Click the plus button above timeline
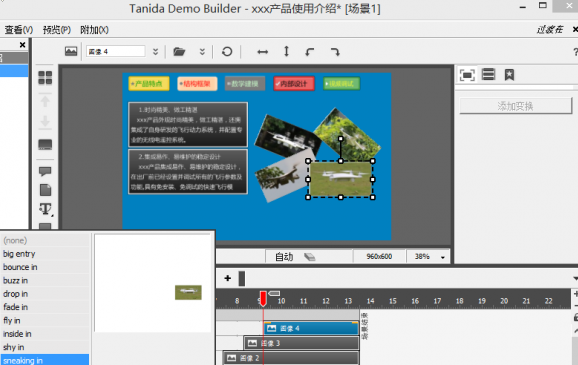Viewport: 578px width, 365px height. [x=227, y=278]
